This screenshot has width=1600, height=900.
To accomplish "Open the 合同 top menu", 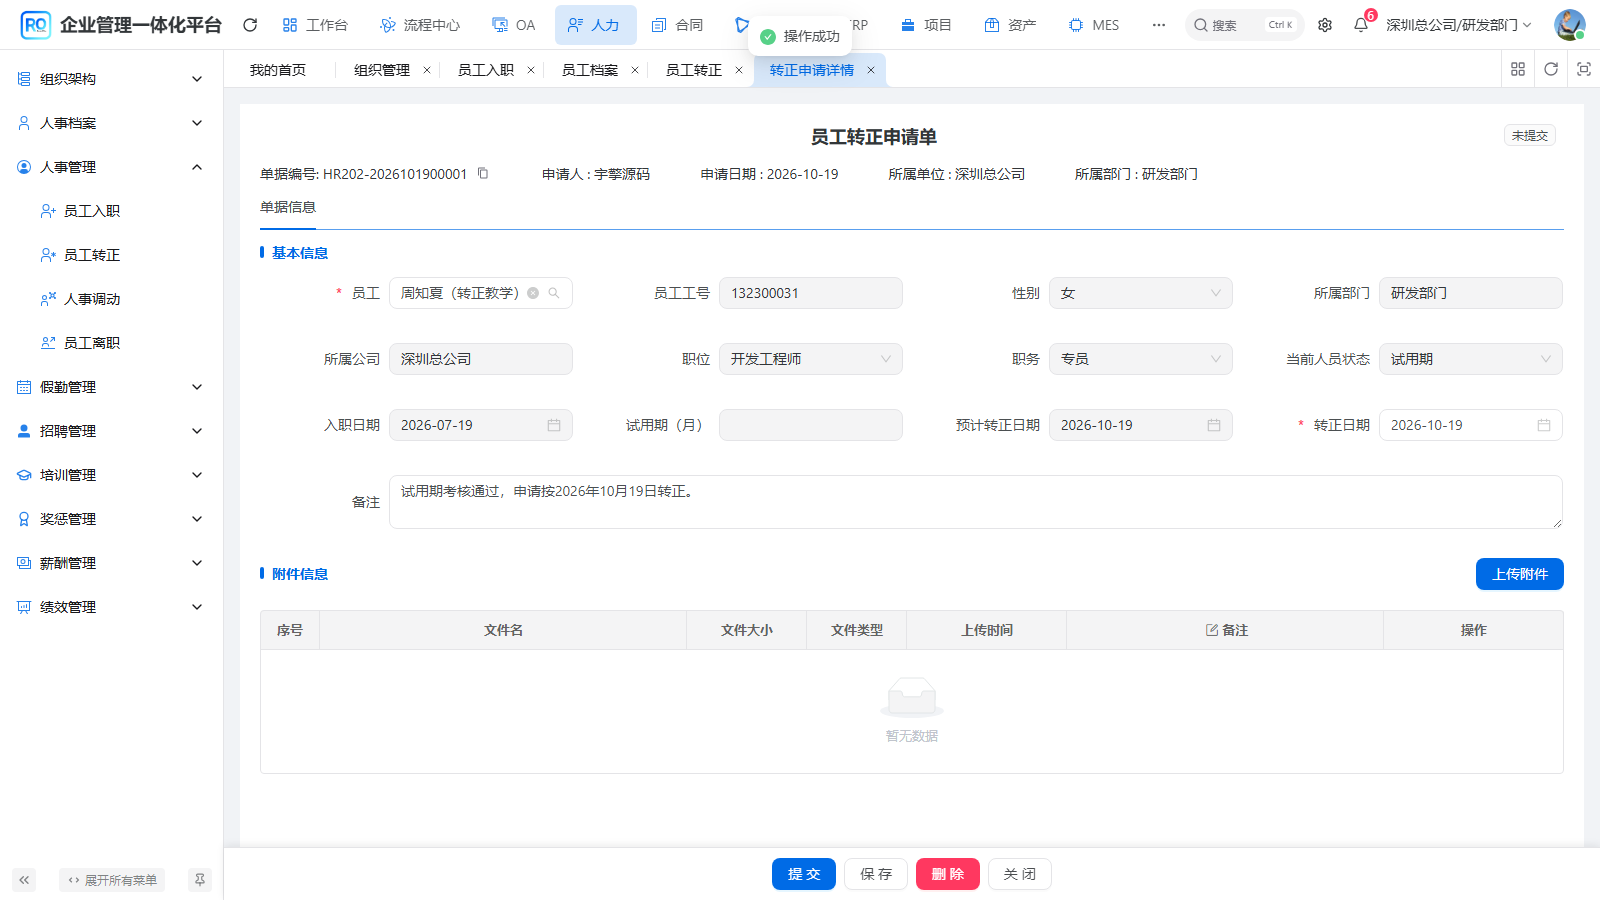I will click(x=677, y=25).
